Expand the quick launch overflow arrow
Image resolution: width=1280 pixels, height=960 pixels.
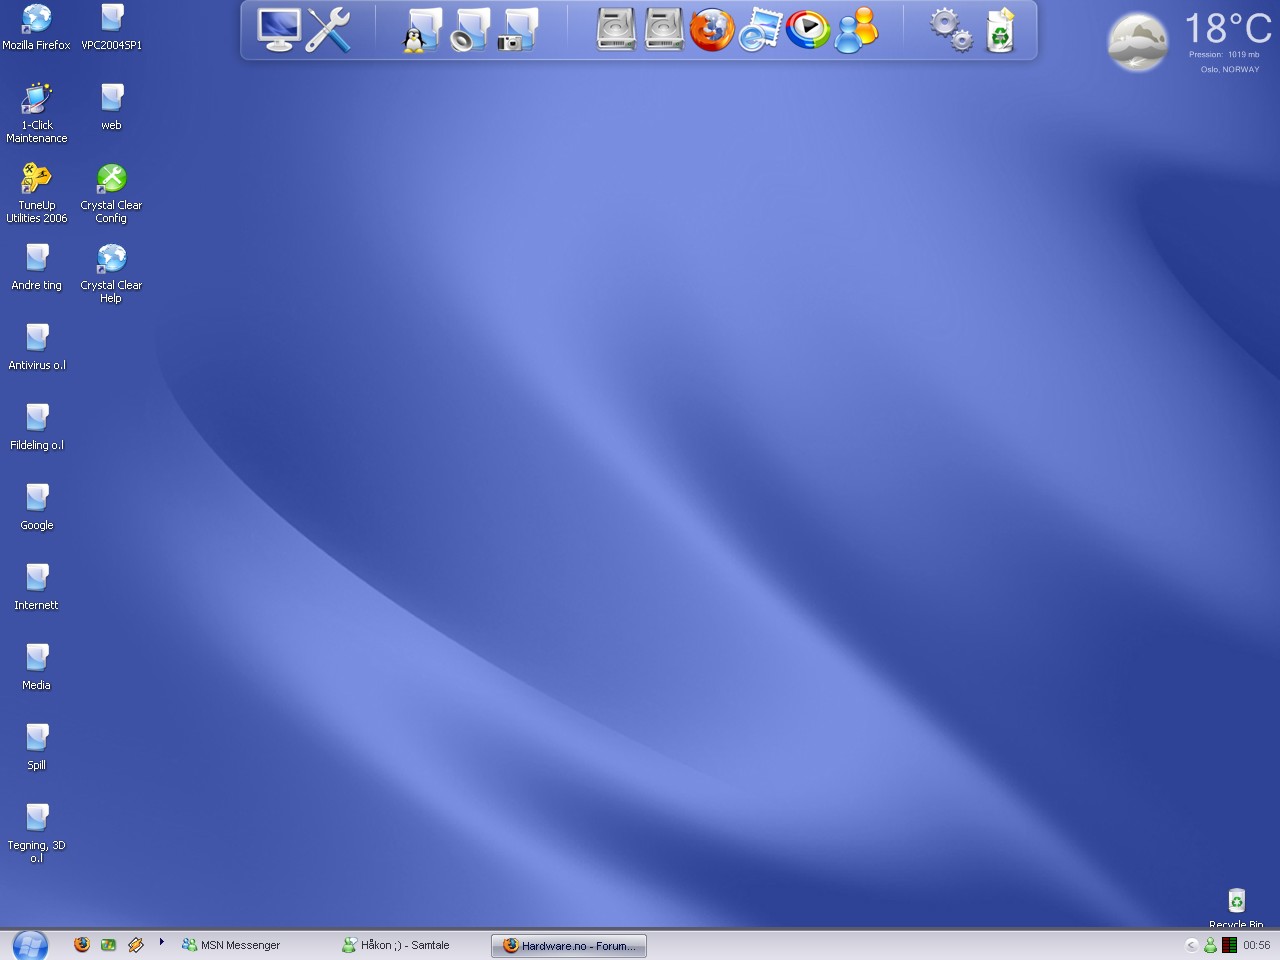161,941
